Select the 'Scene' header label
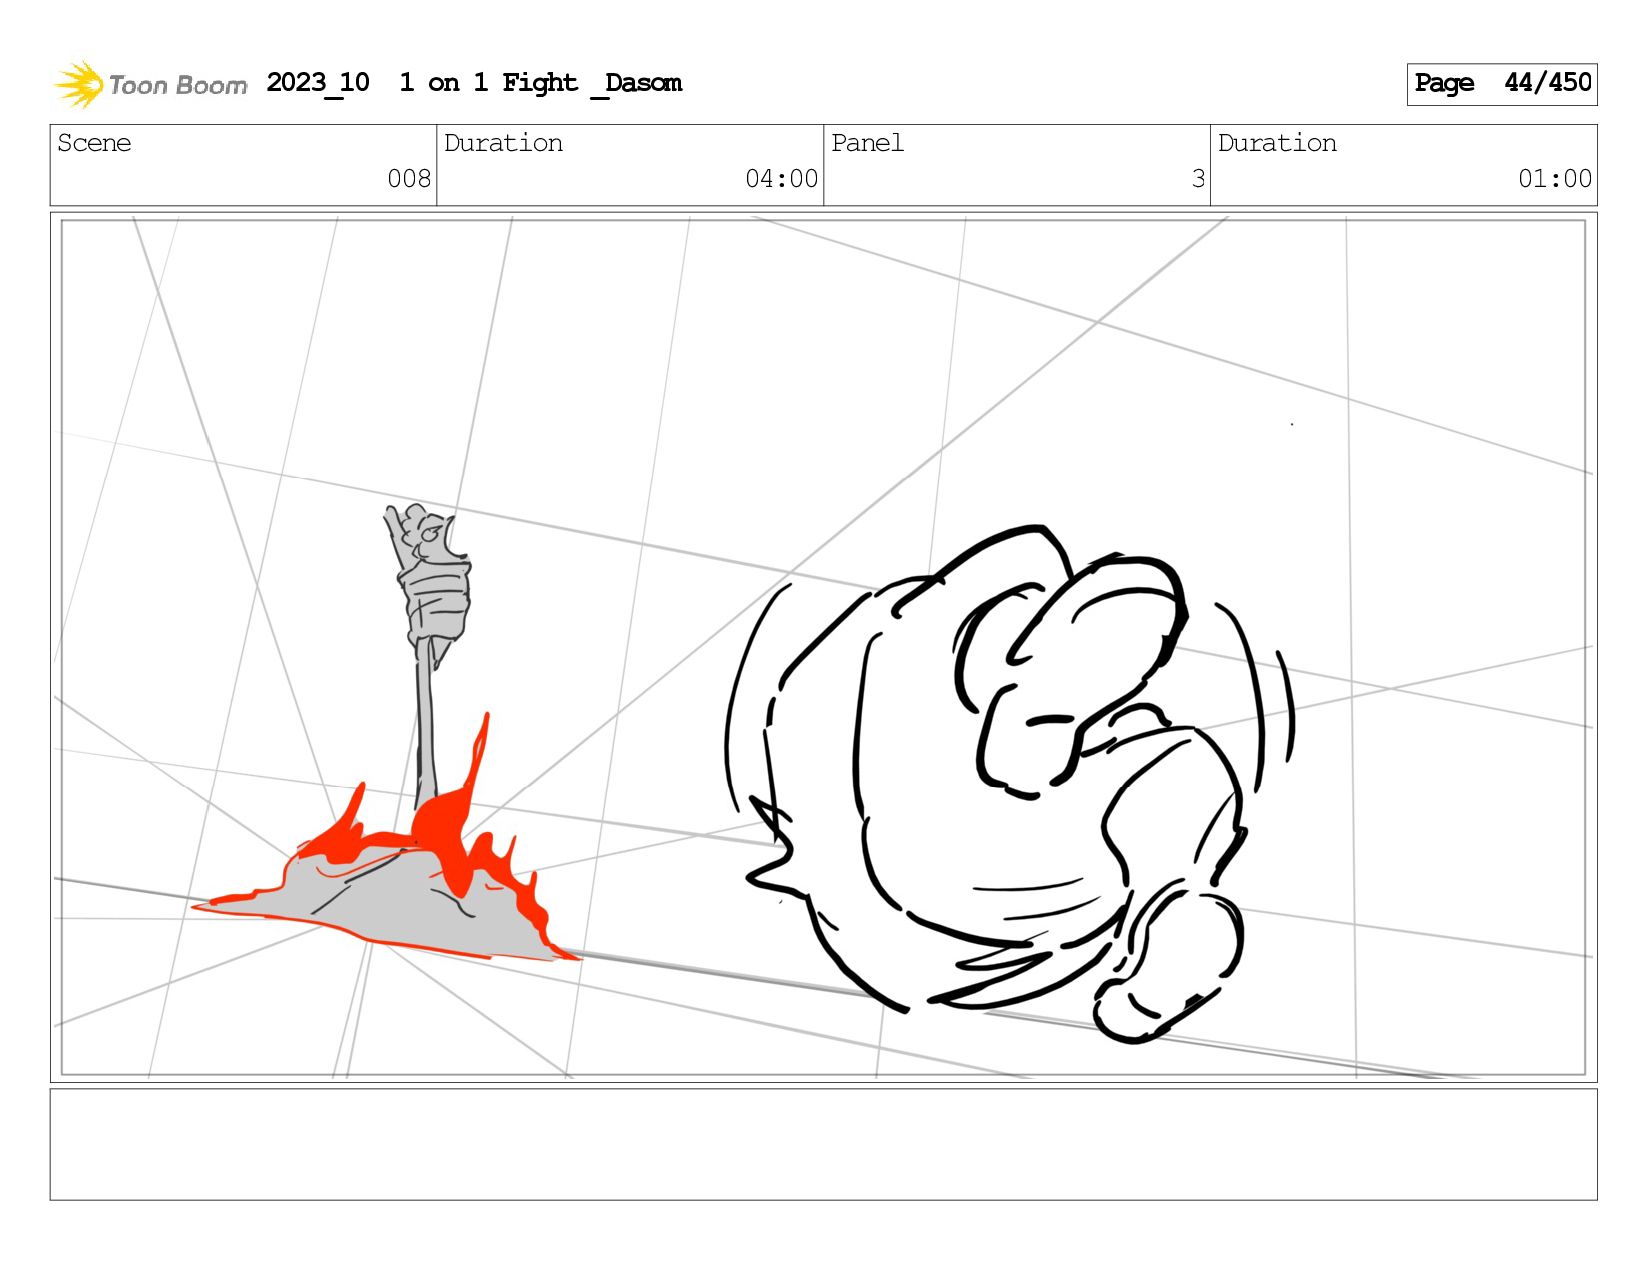1650x1275 pixels. click(94, 143)
